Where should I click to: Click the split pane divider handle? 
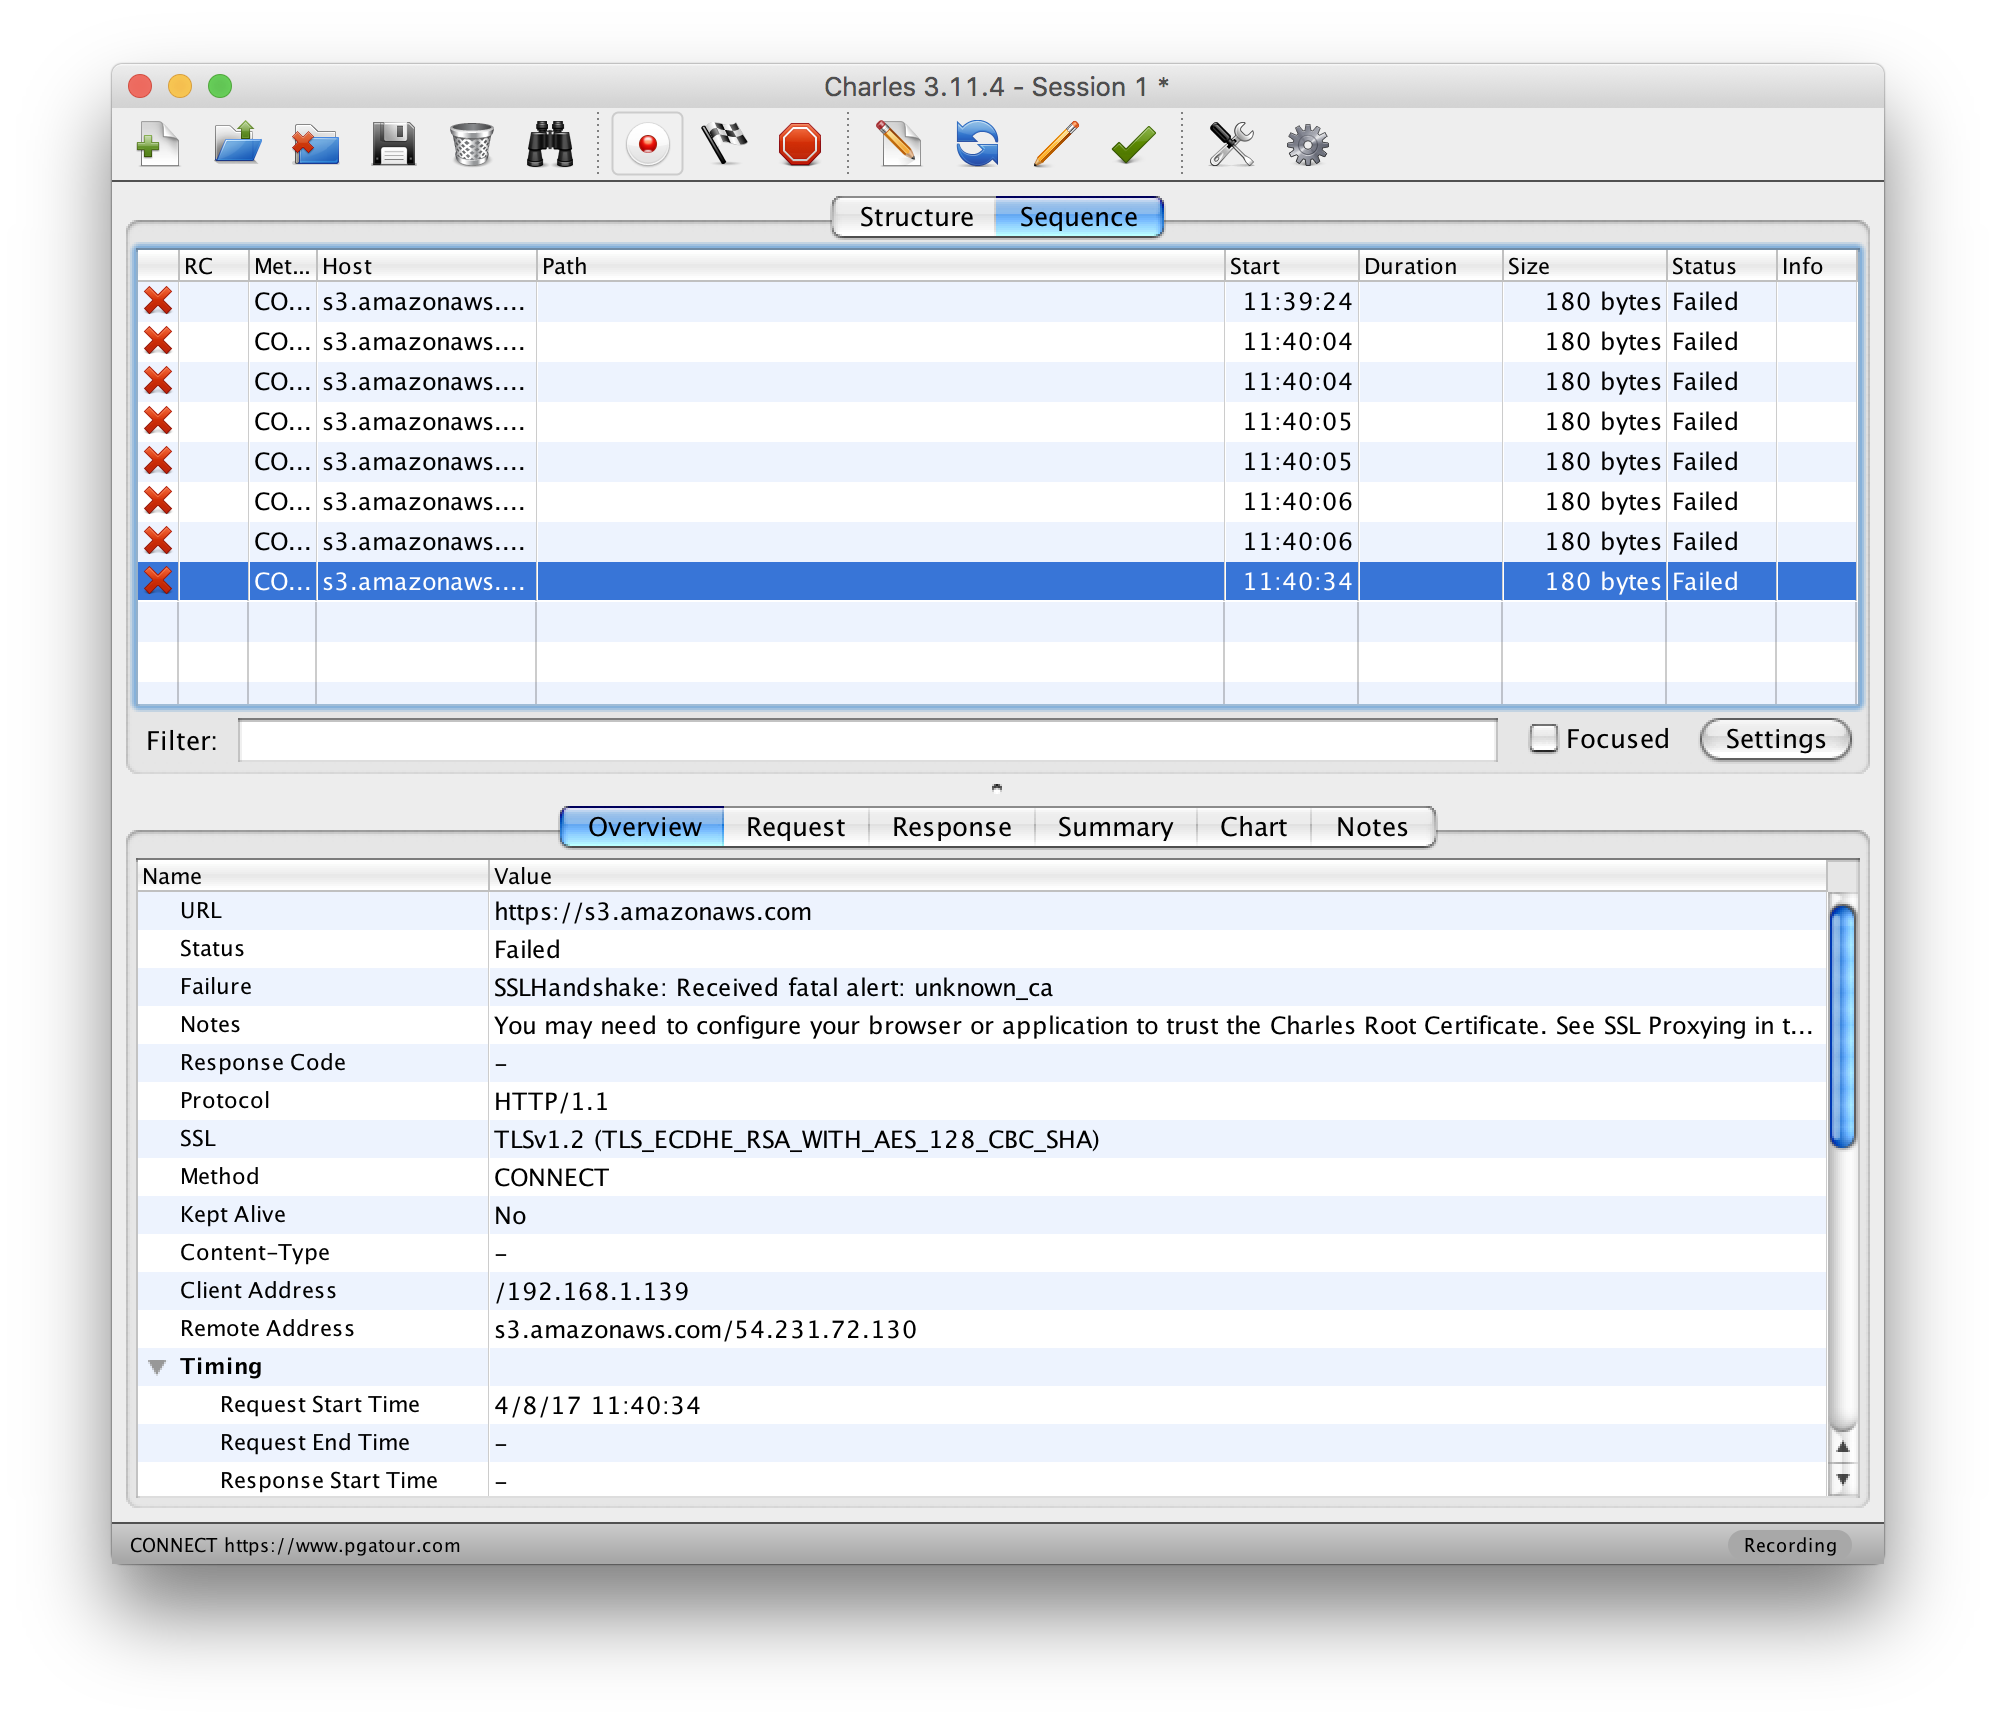click(996, 788)
